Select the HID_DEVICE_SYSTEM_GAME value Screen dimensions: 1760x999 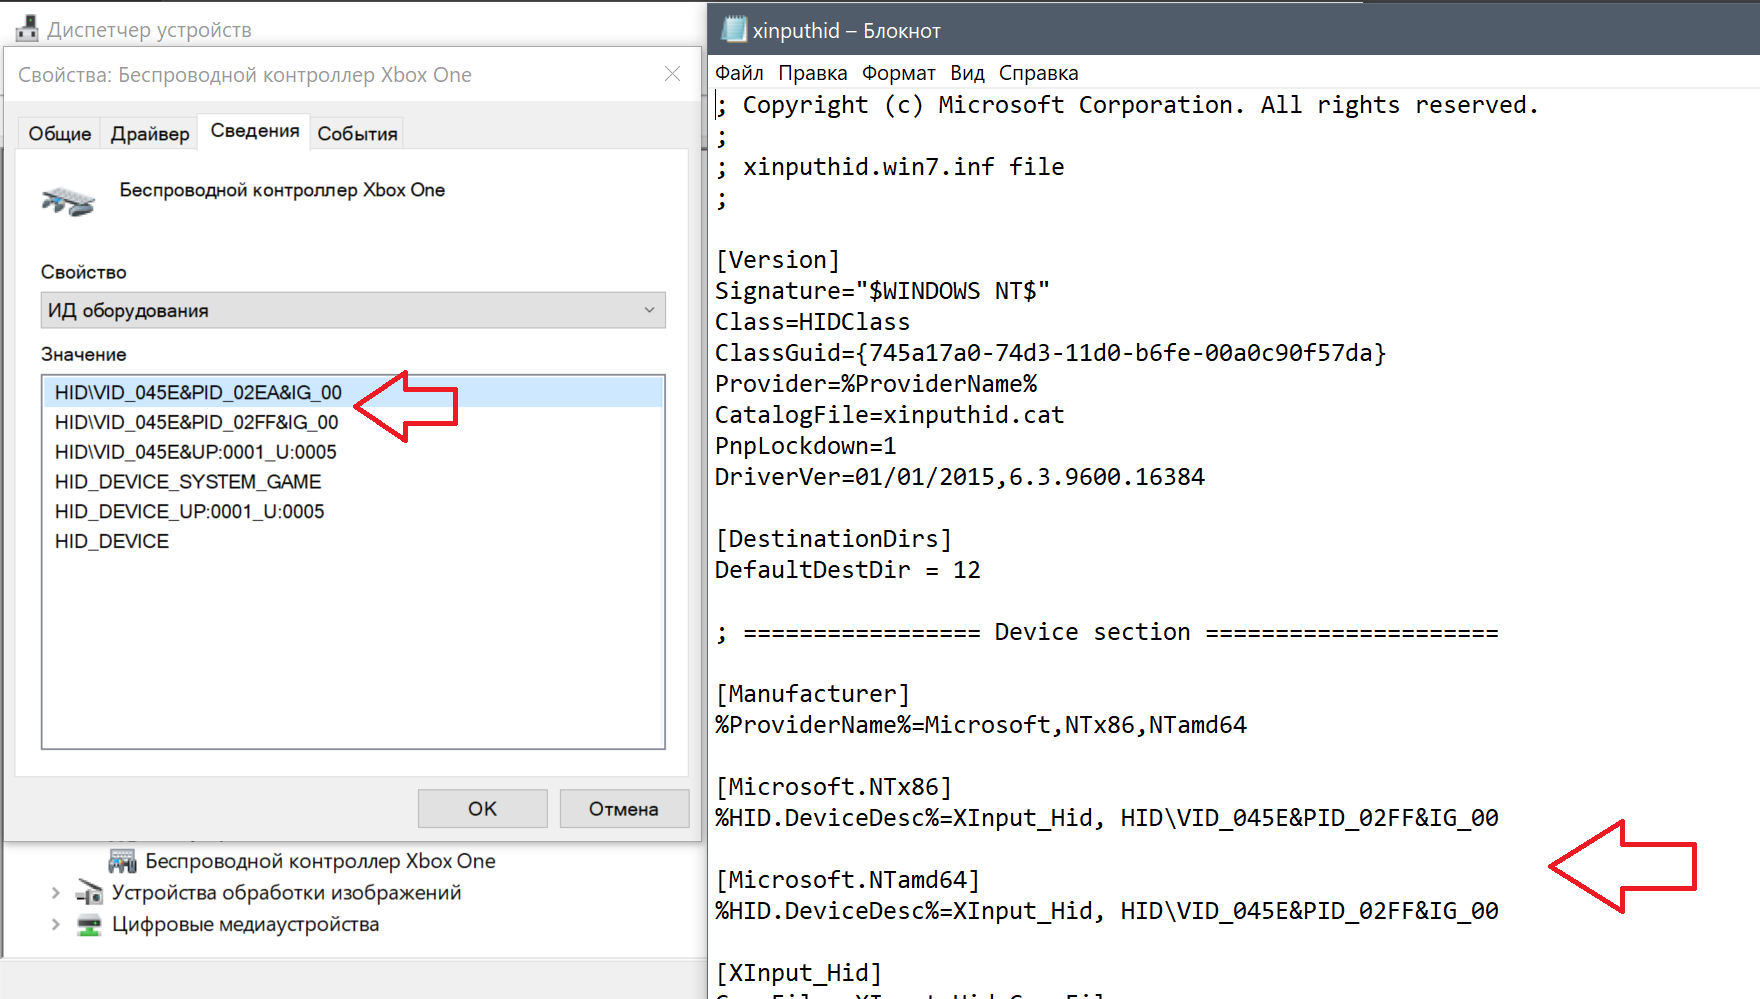pyautogui.click(x=353, y=482)
